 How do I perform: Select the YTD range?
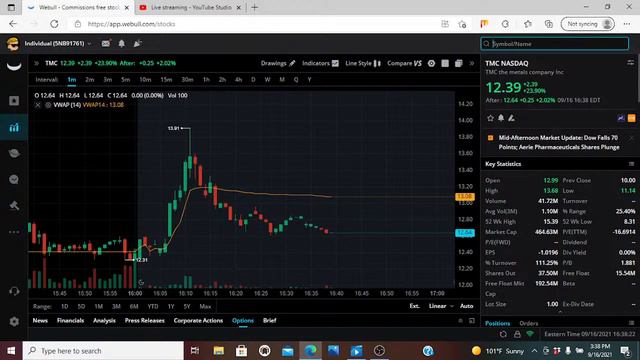tap(153, 307)
